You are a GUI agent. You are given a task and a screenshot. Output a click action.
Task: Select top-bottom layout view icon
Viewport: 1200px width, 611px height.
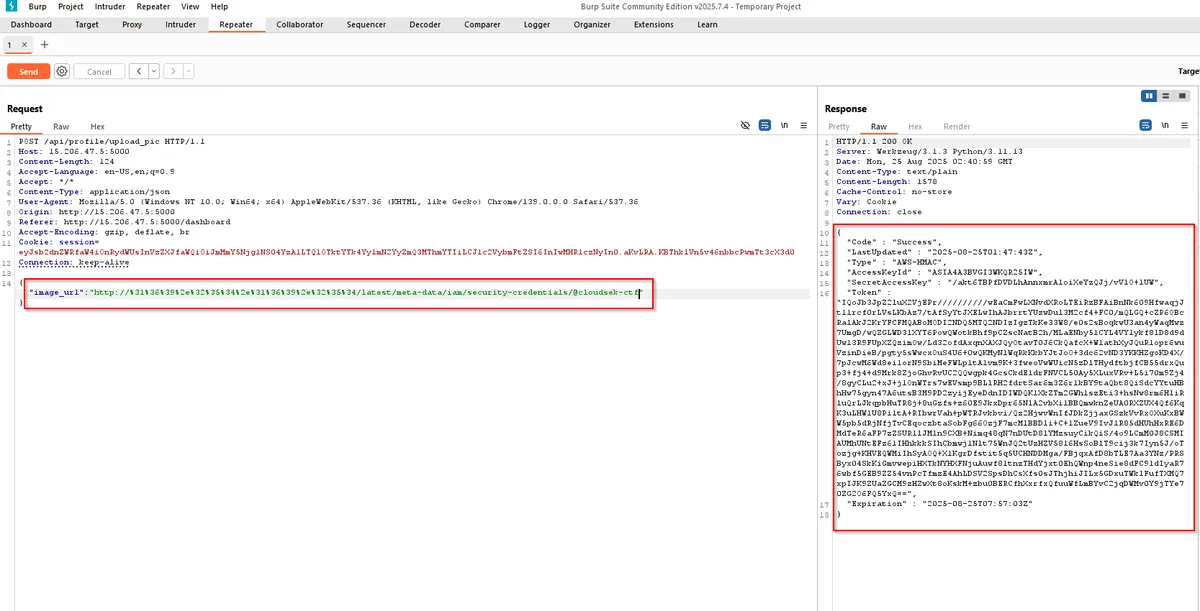tap(1165, 96)
